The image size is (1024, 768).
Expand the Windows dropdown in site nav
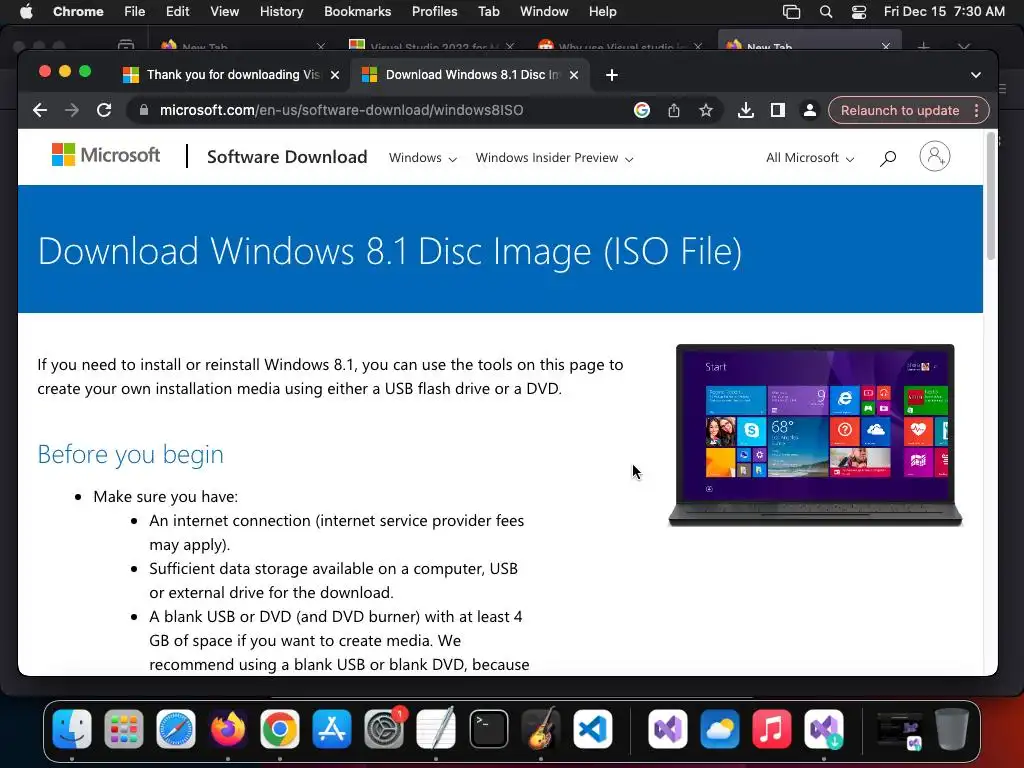tap(423, 158)
